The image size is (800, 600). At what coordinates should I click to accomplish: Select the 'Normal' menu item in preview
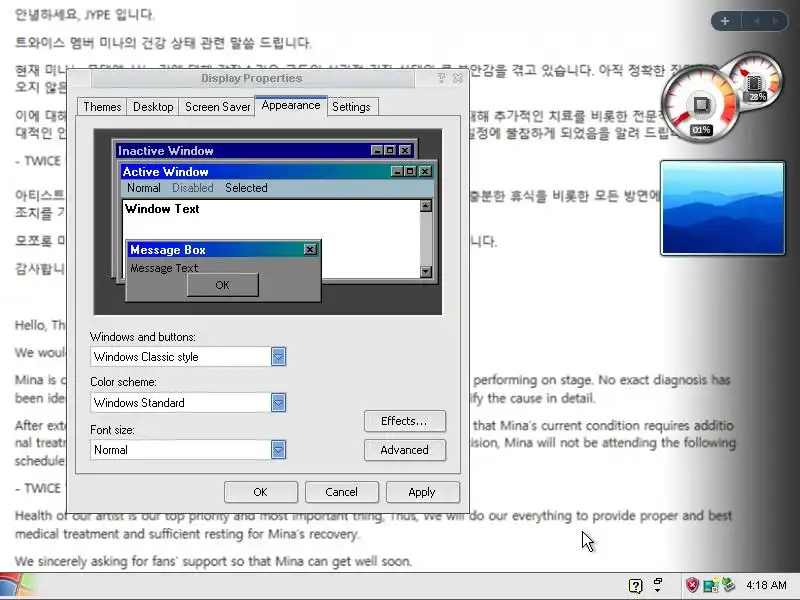(x=144, y=188)
